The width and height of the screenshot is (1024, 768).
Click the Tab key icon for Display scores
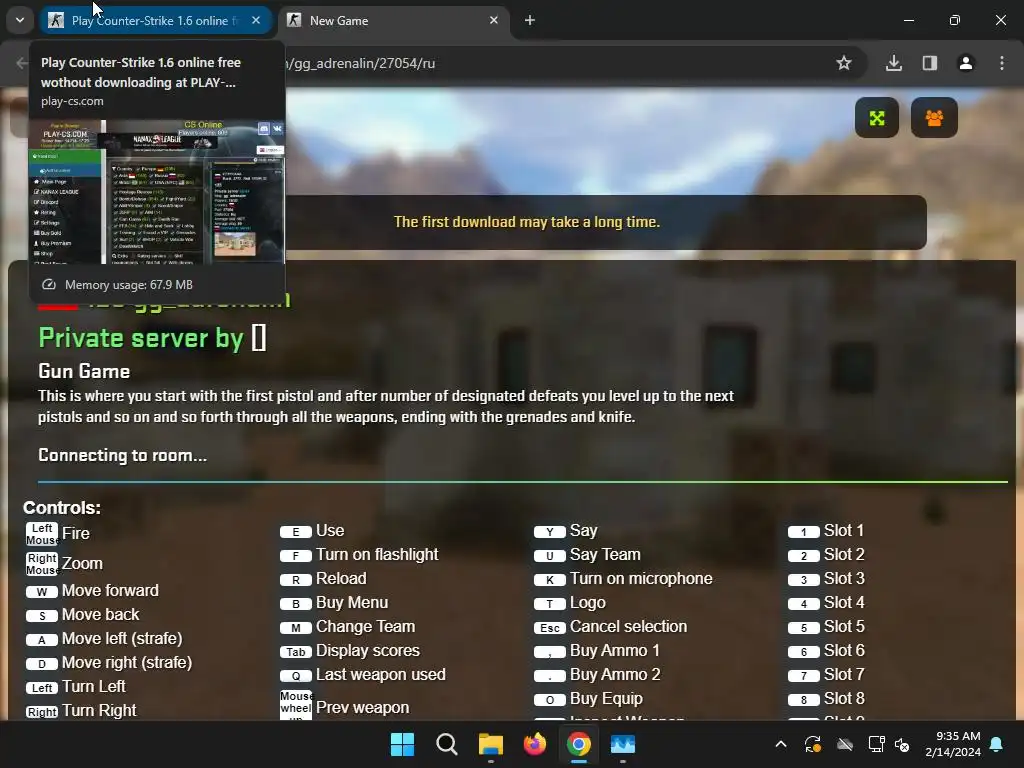pyautogui.click(x=296, y=652)
